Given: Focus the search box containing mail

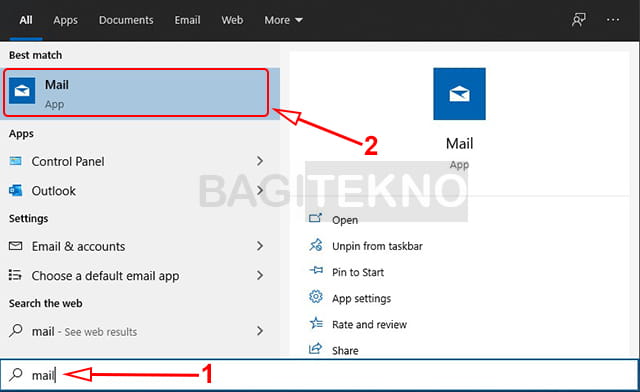Looking at the screenshot, I should [x=320, y=374].
